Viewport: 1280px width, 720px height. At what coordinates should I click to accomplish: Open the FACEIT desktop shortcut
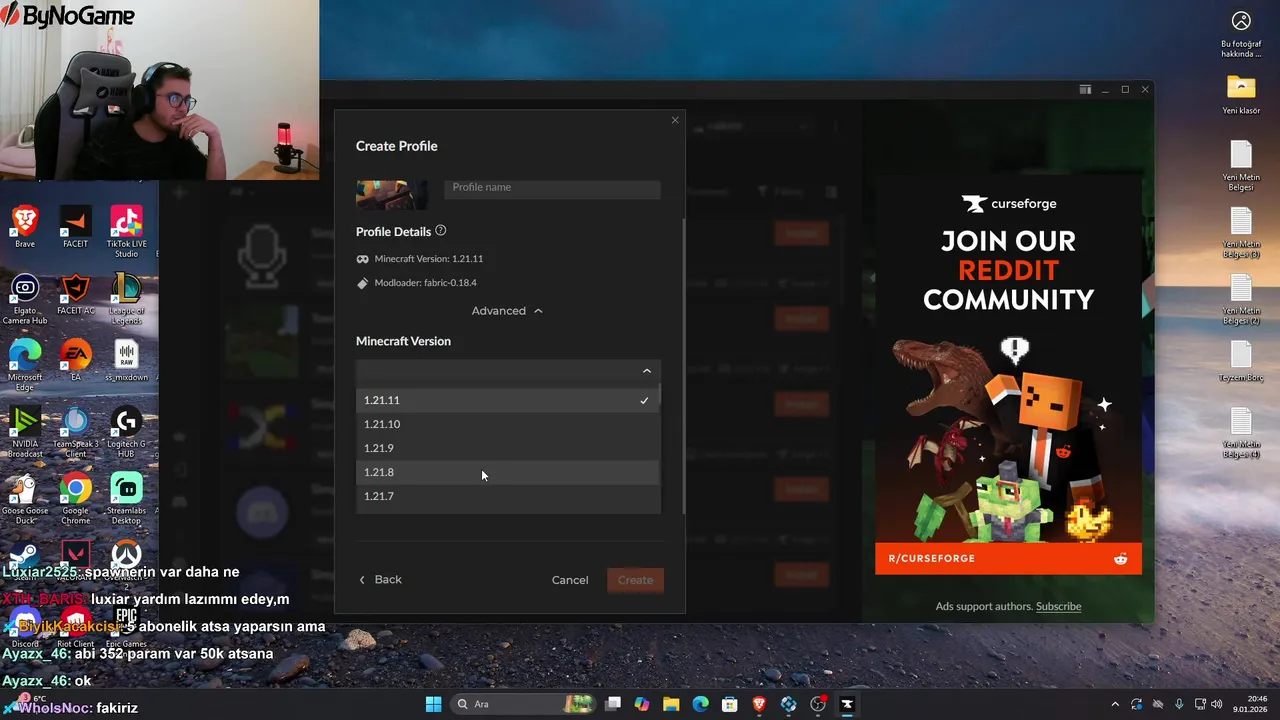point(75,227)
